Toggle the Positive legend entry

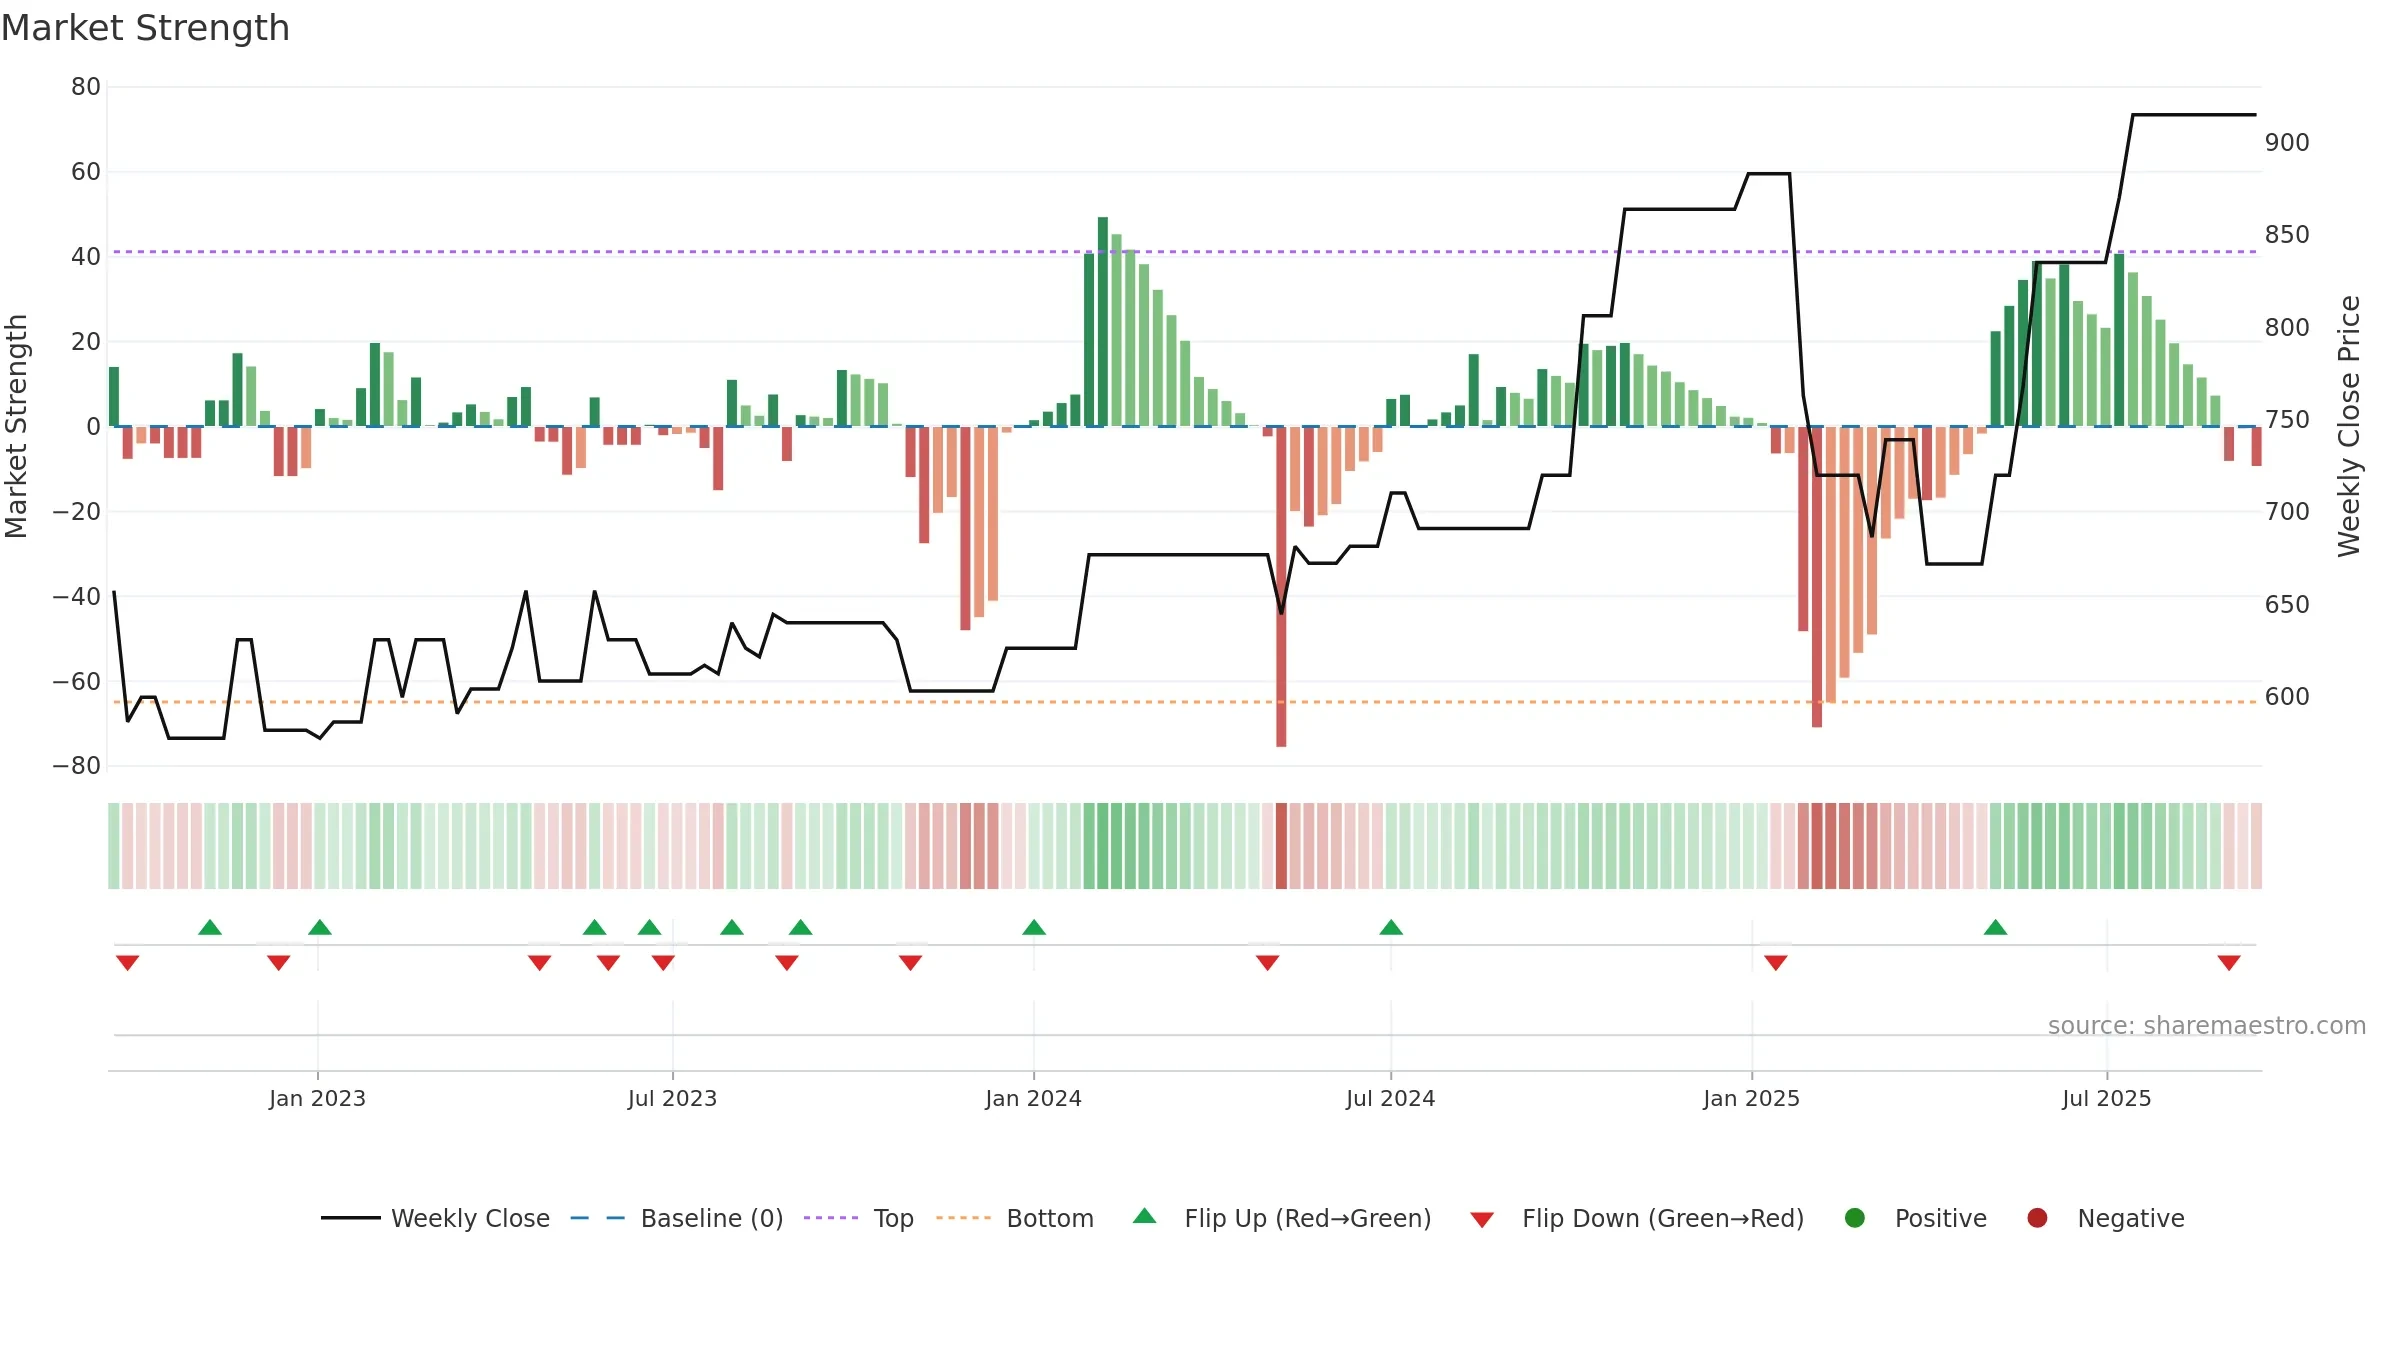pos(1915,1218)
